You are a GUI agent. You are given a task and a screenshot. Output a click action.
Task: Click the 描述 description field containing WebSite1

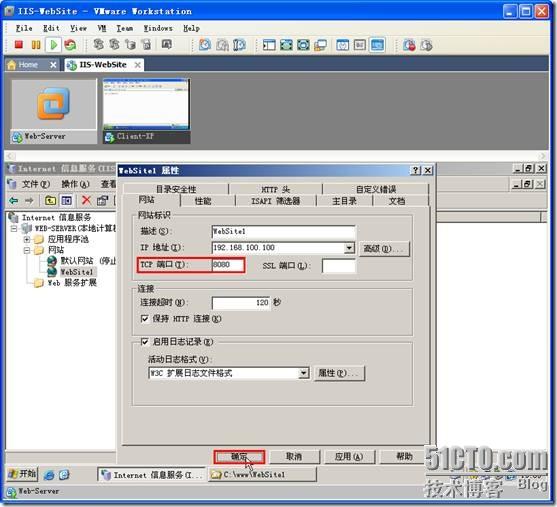(283, 231)
